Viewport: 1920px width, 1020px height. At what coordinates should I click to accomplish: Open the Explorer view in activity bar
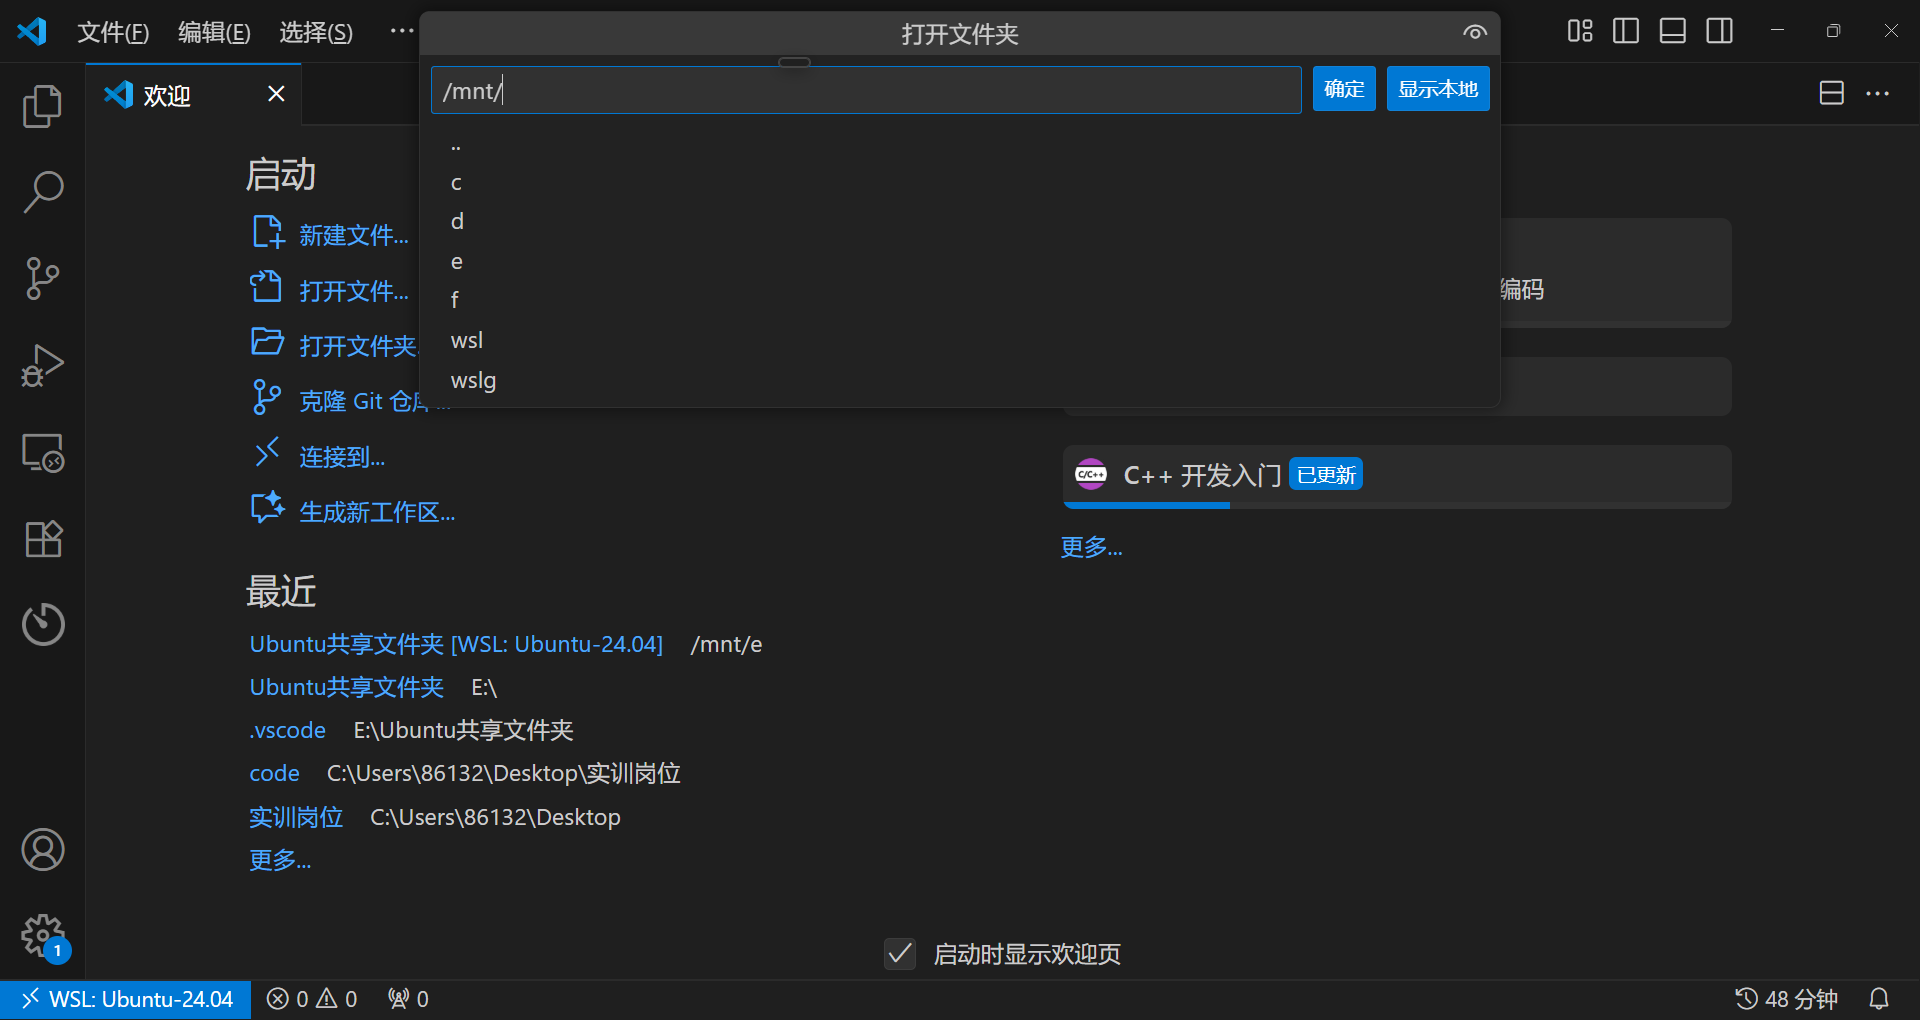click(42, 106)
